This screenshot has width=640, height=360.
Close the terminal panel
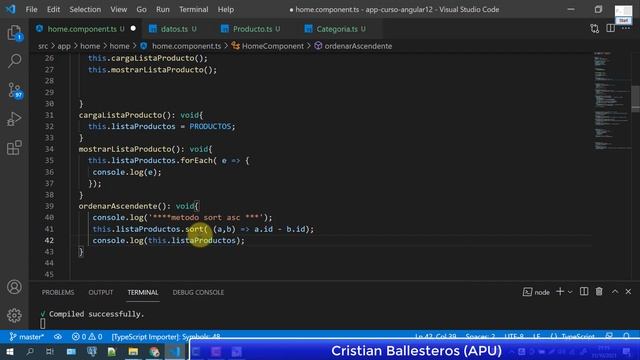(x=628, y=291)
